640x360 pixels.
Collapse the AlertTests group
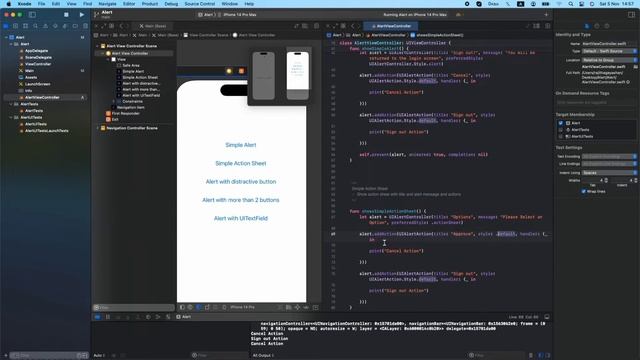tap(11, 104)
